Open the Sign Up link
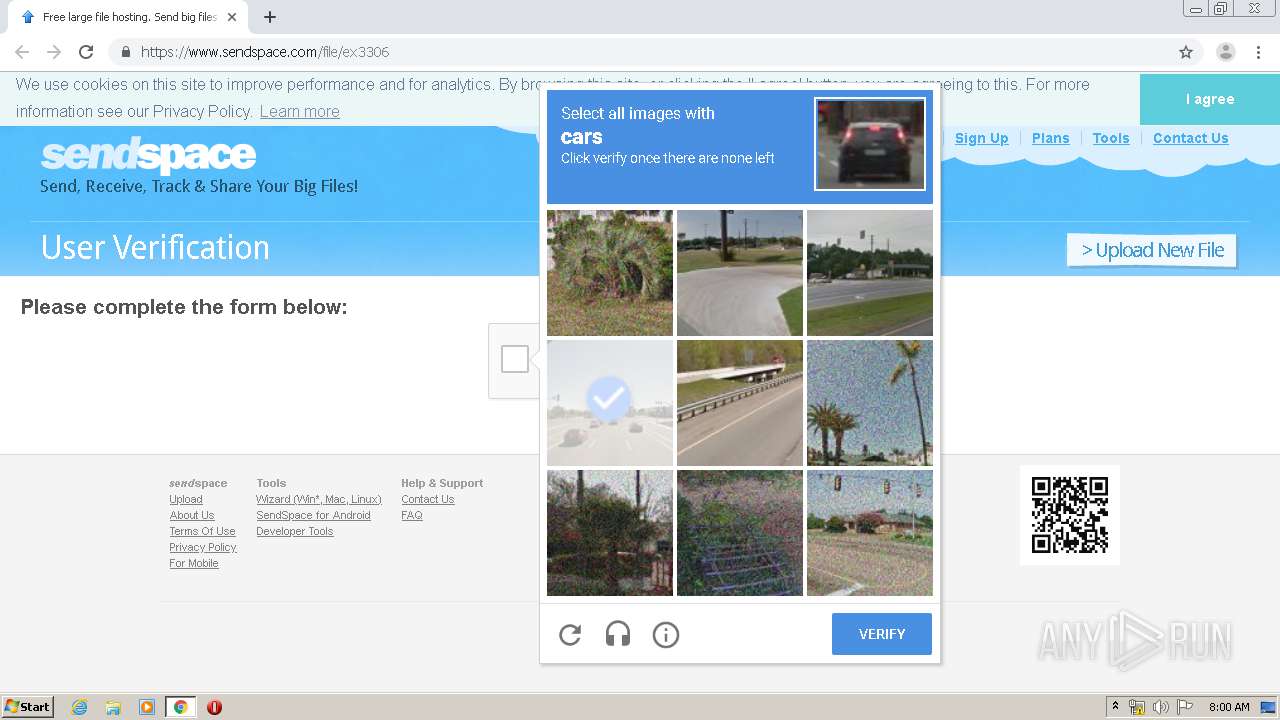The image size is (1280, 720). [982, 138]
